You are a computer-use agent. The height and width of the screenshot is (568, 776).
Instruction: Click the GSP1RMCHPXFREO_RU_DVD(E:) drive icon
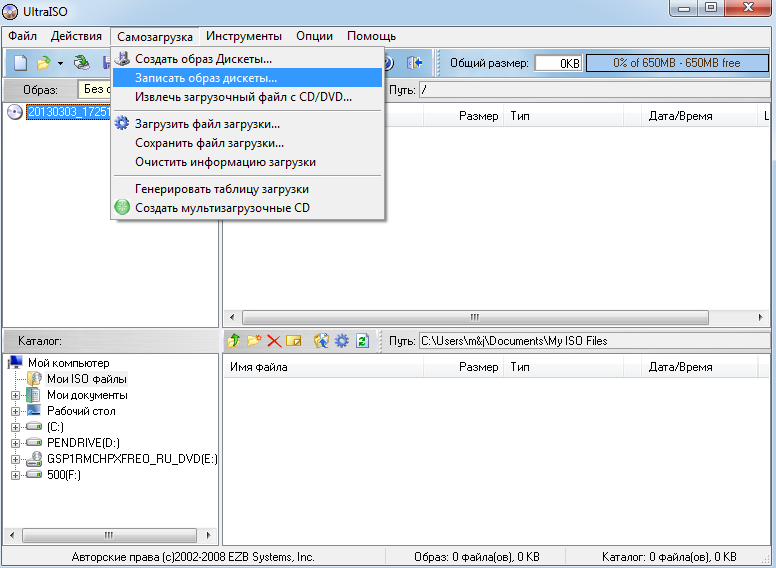(x=34, y=459)
